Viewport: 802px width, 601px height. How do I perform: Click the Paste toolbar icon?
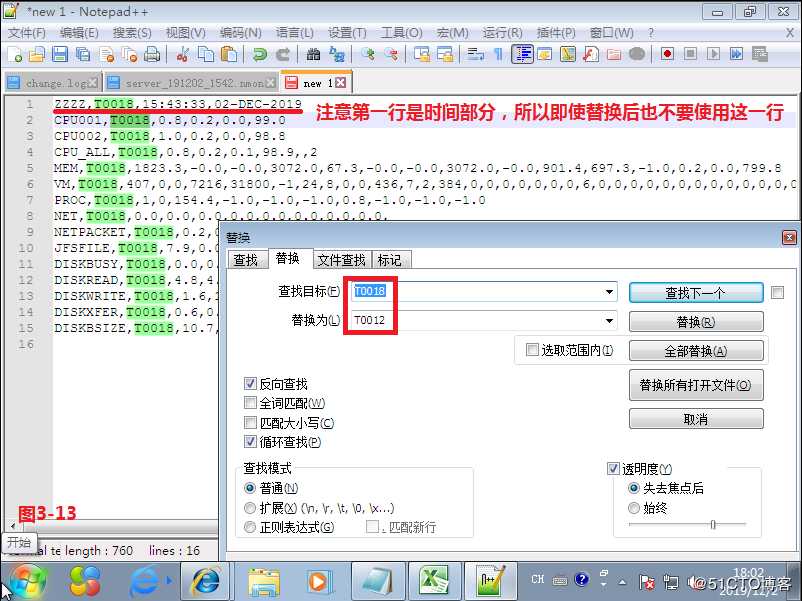point(229,54)
